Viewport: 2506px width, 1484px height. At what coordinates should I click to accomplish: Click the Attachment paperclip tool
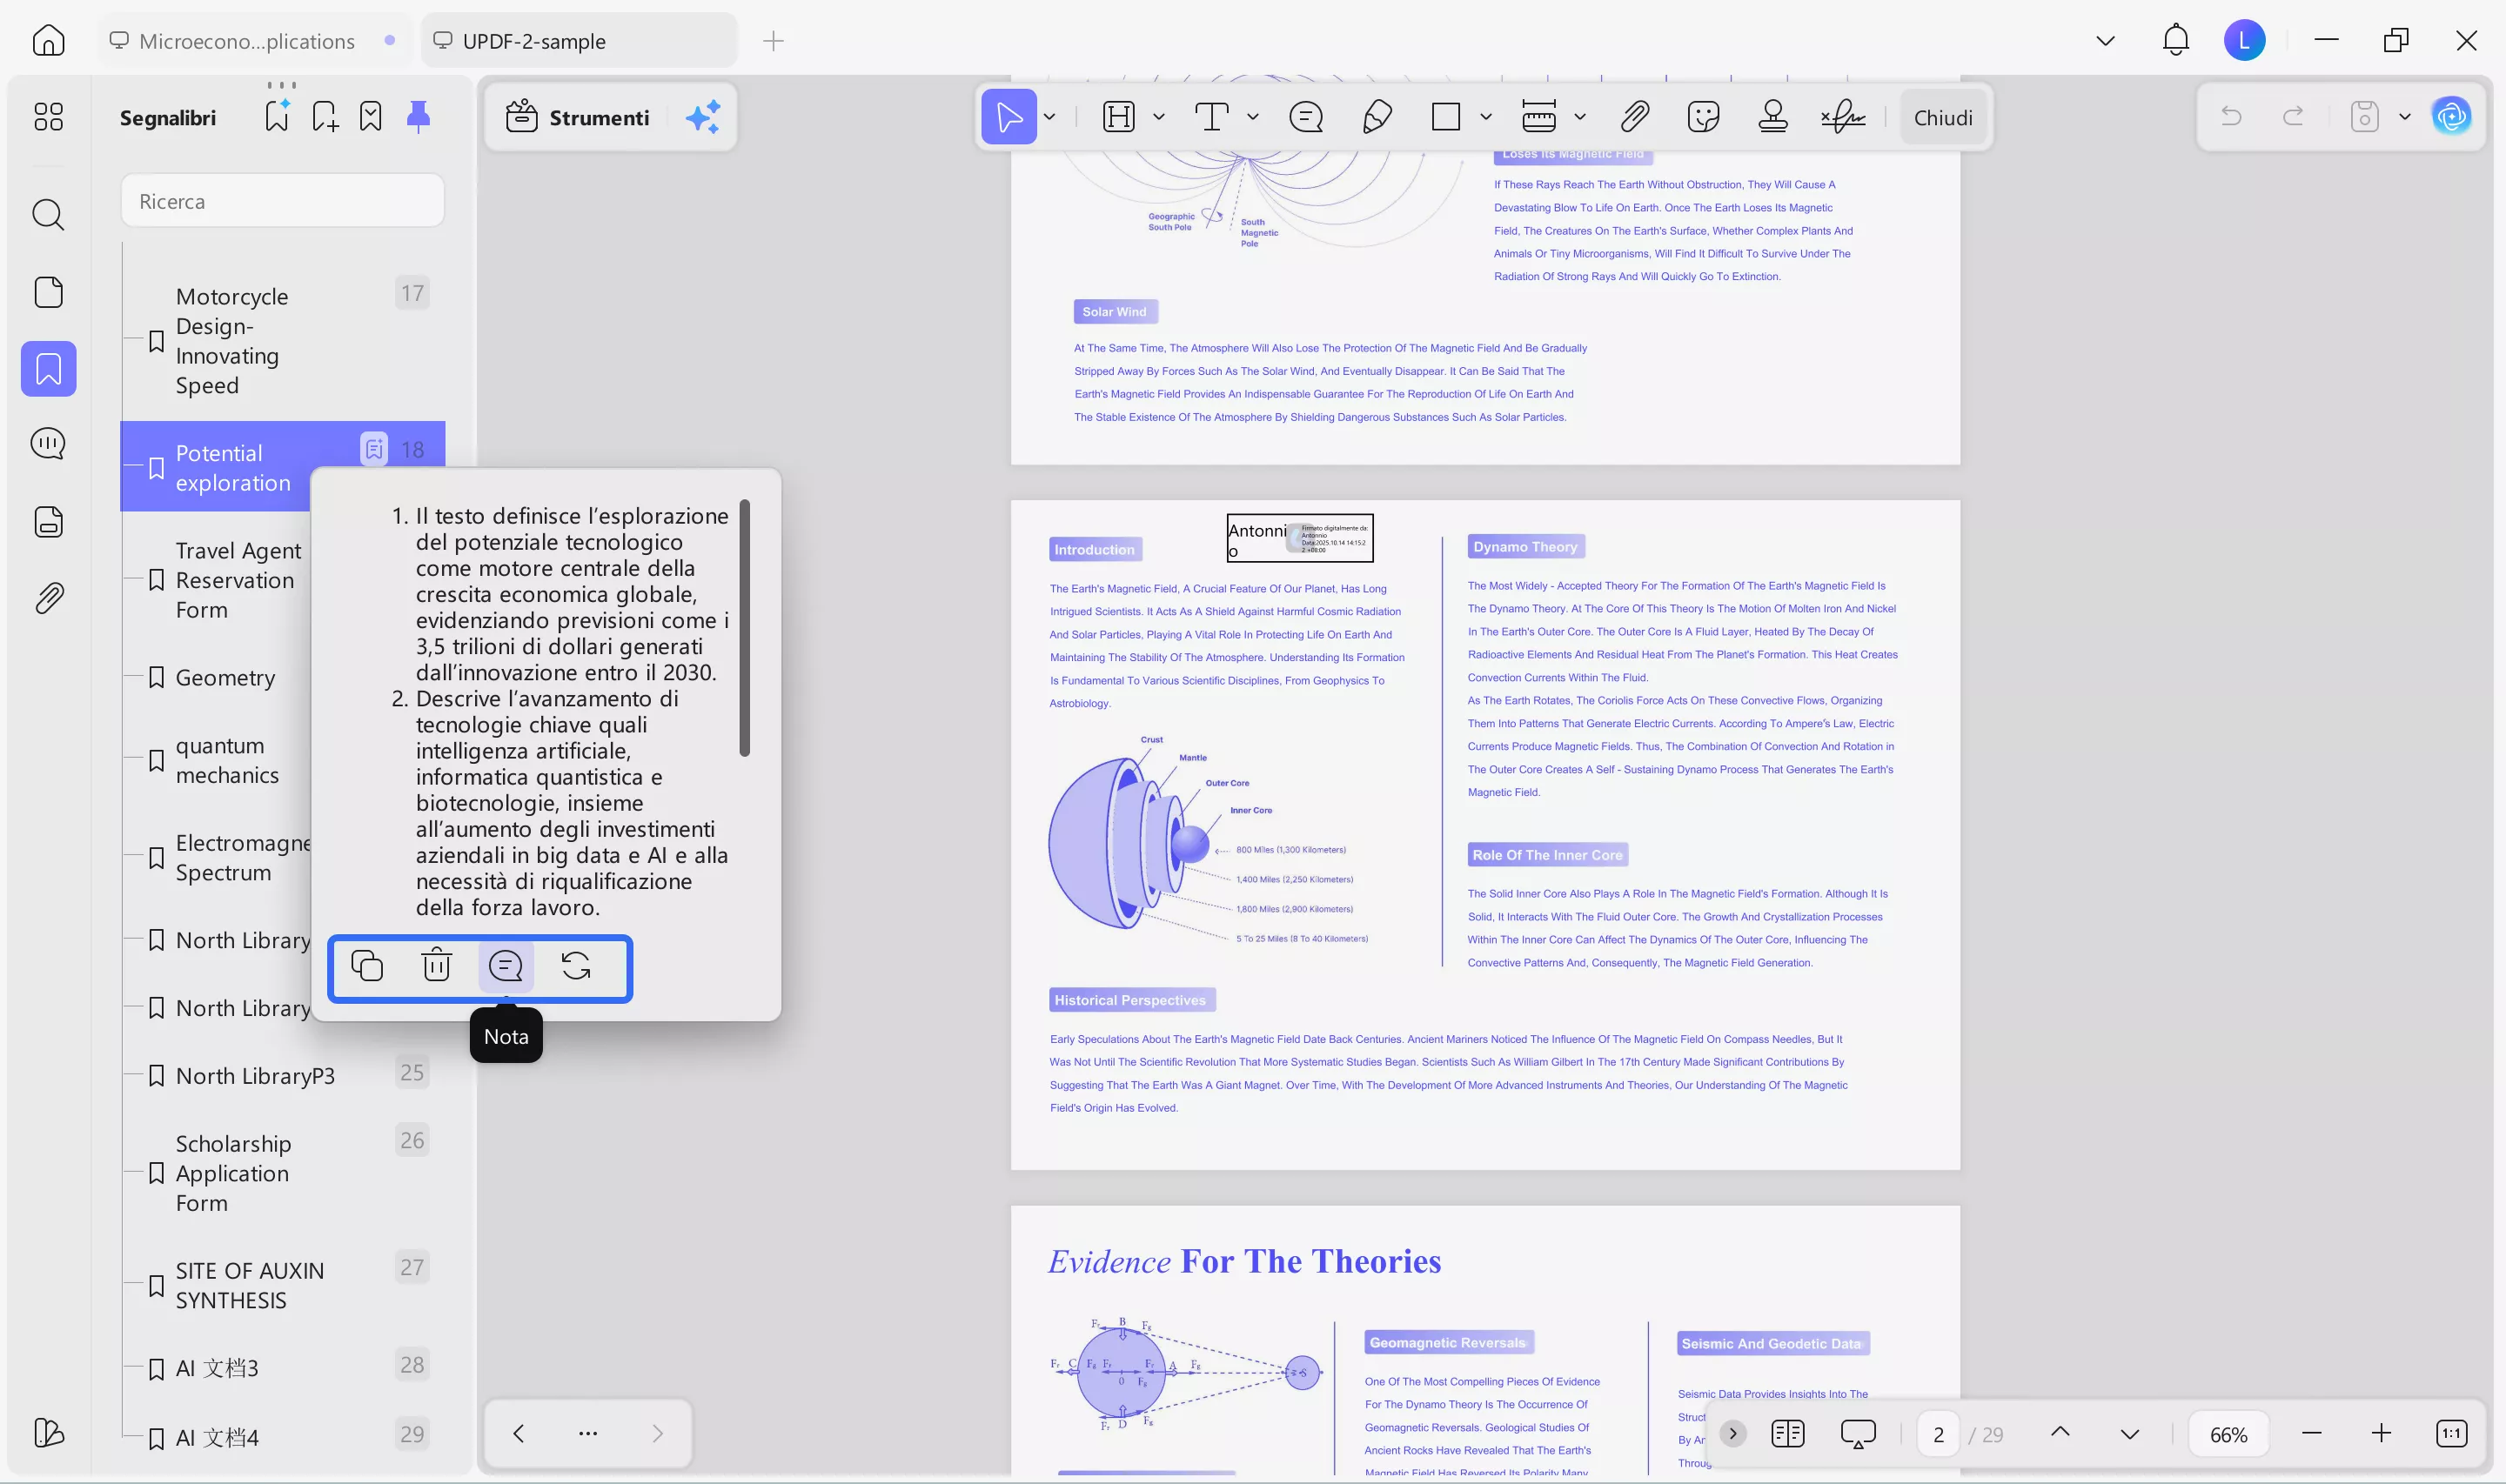coord(1633,116)
